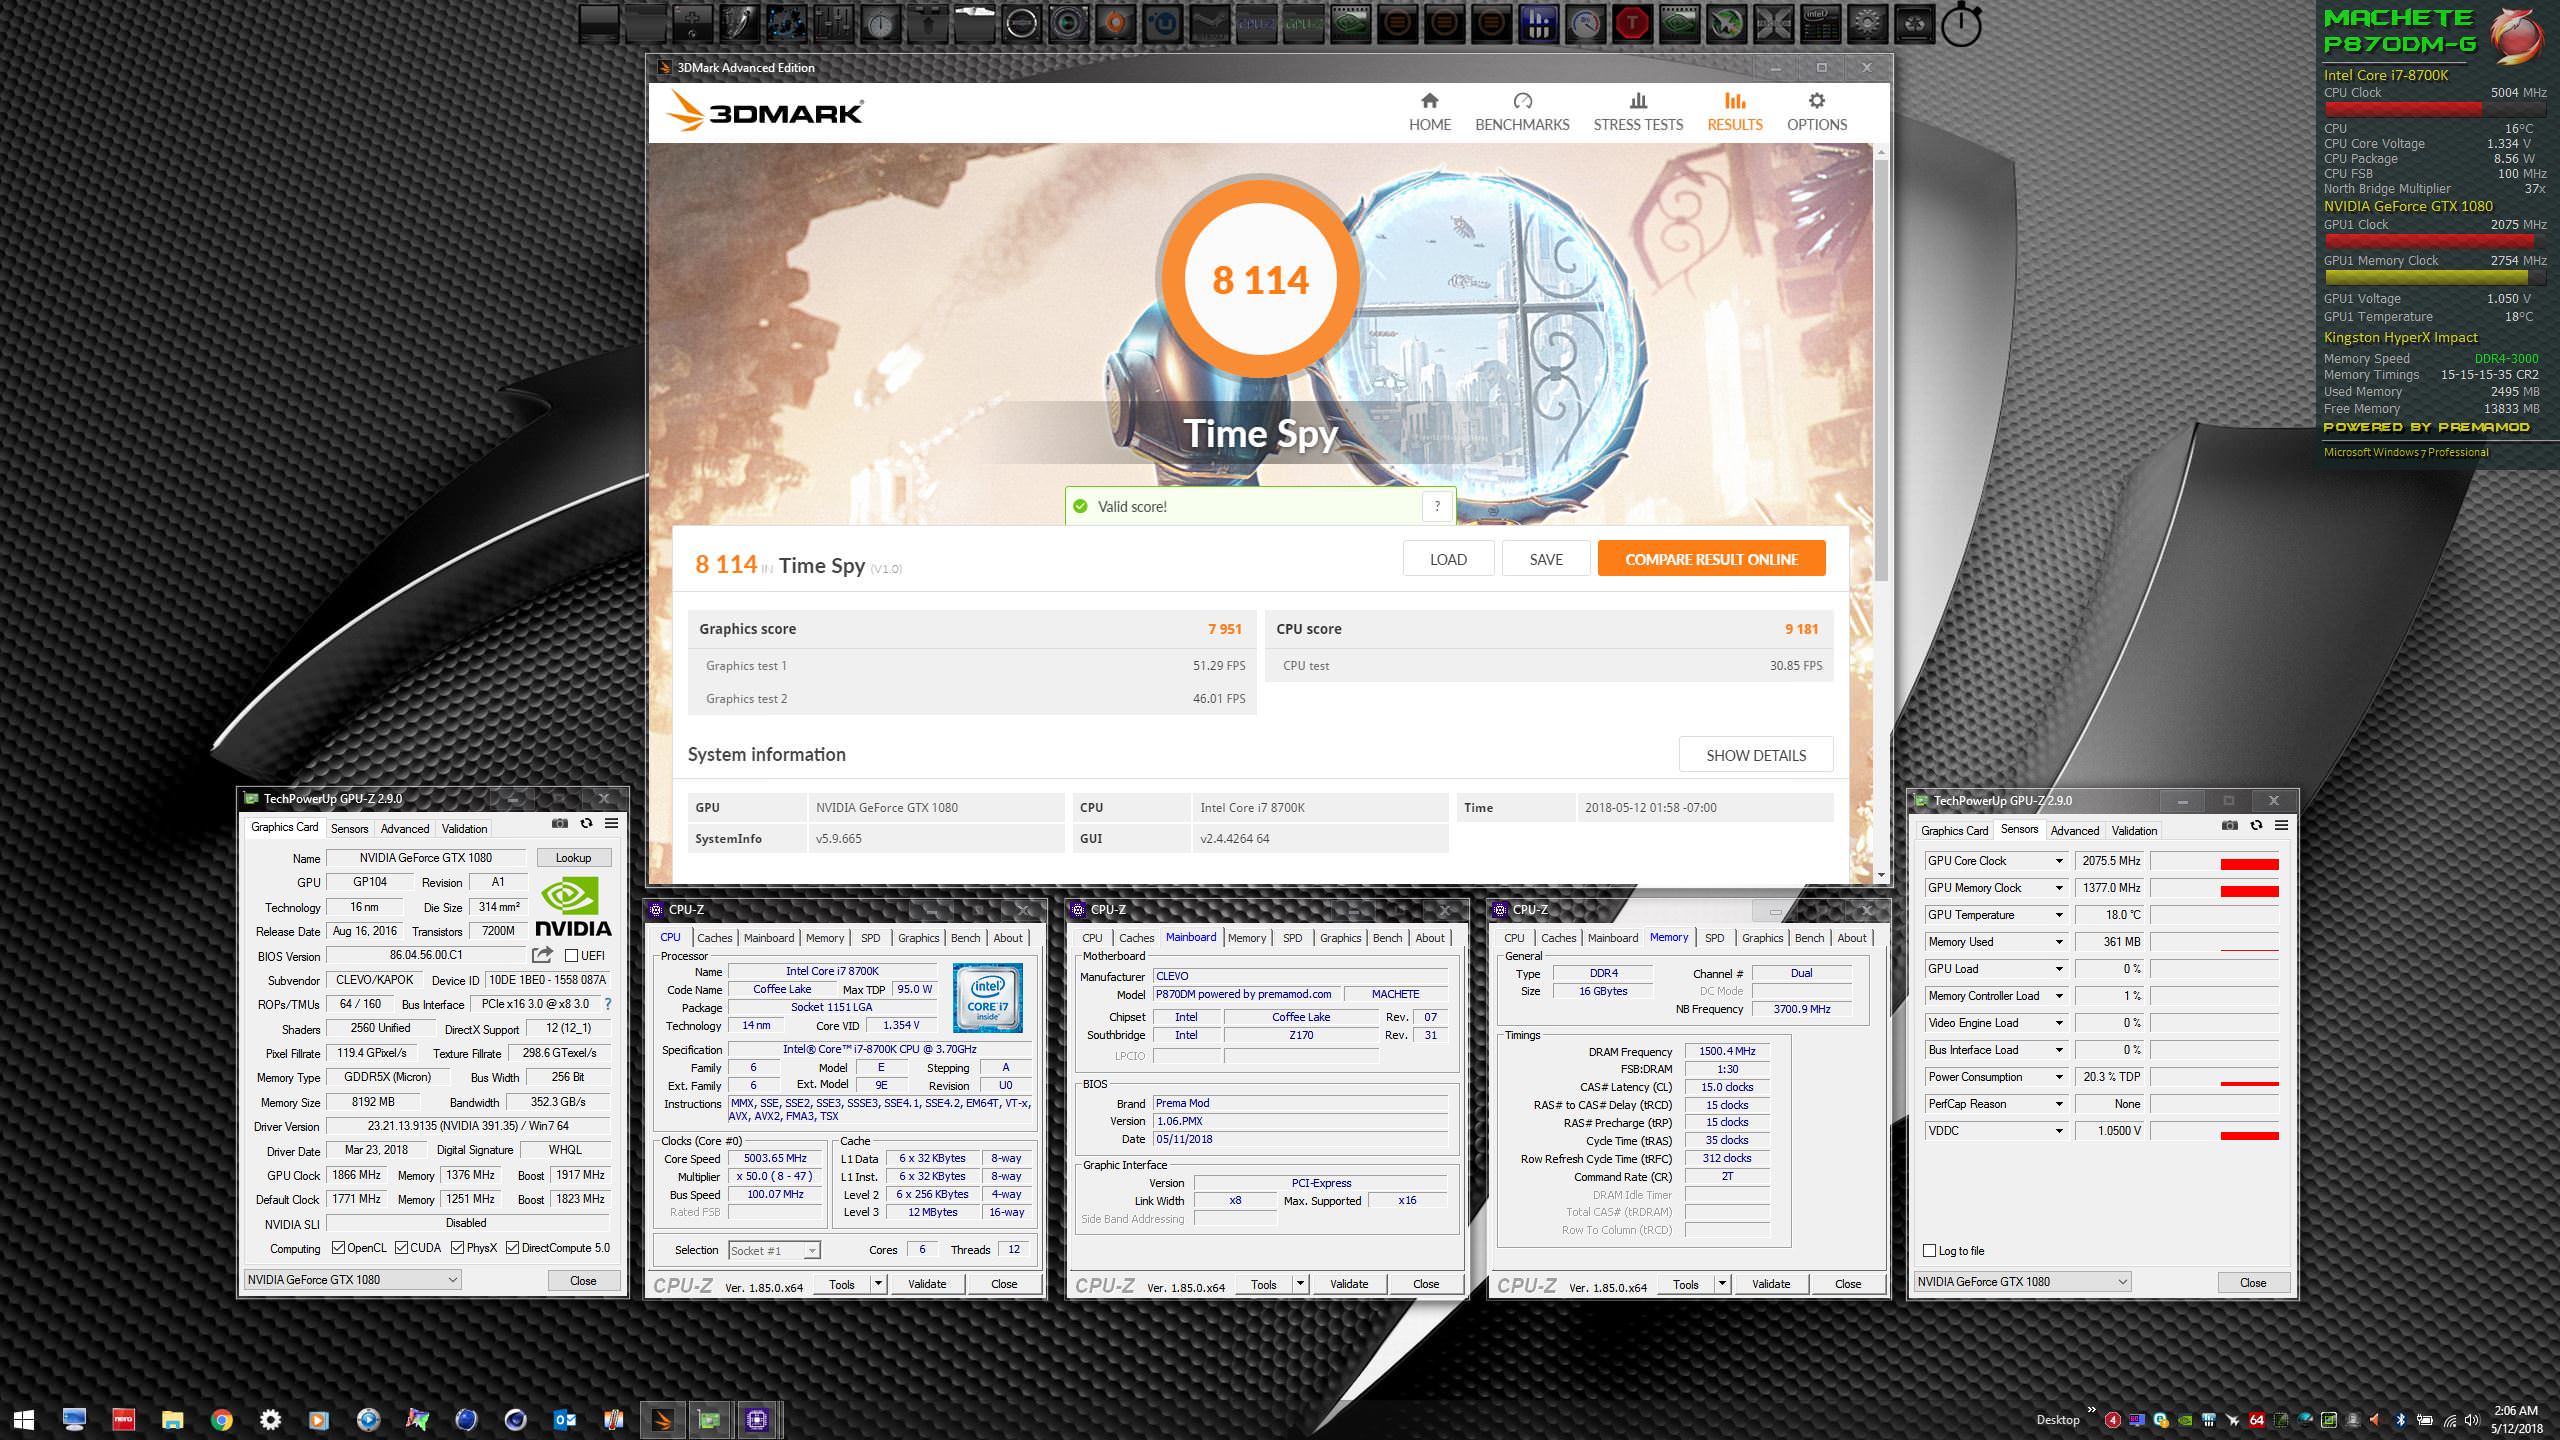
Task: Expand hidden Desktop toolbar chevron
Action: click(x=2091, y=1412)
